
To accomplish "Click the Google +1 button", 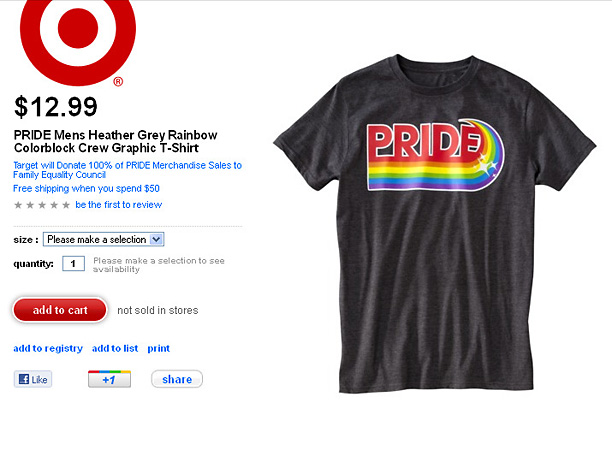I will click(109, 379).
